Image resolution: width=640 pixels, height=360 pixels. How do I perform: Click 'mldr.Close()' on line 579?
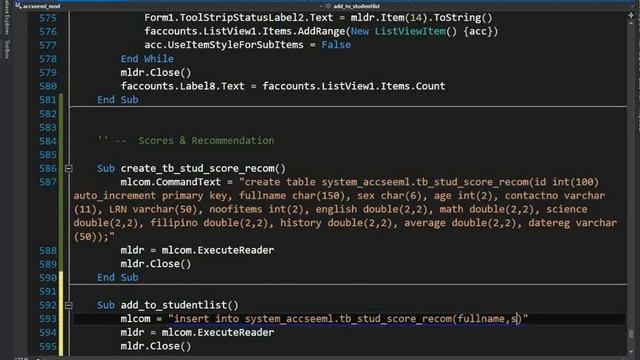tap(156, 73)
